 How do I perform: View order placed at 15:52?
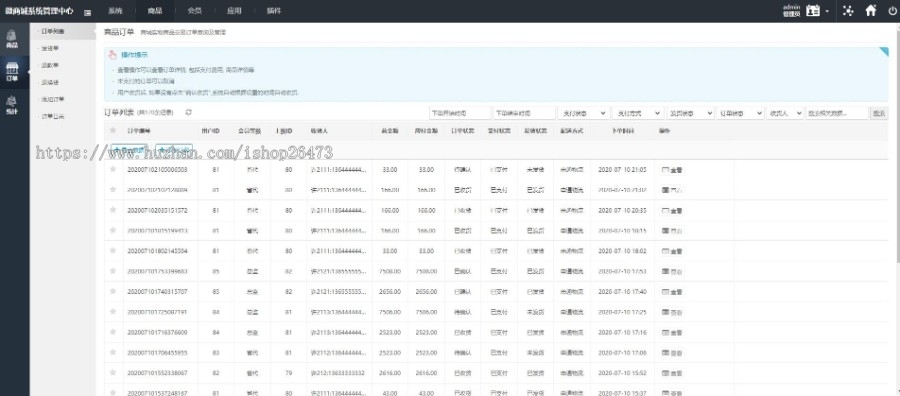point(672,374)
